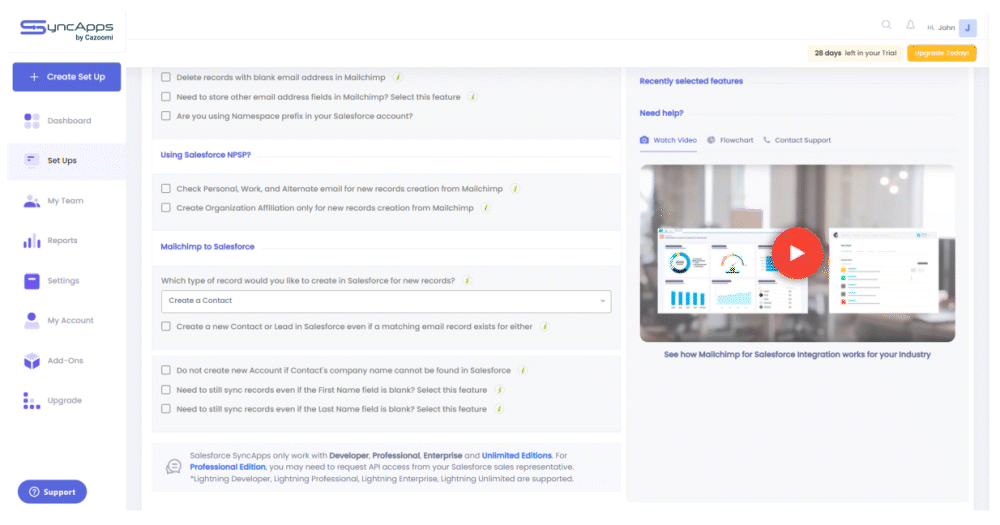Screen dimensions: 1000x525
Task: Enable Delete records with blank email address
Action: coord(166,77)
